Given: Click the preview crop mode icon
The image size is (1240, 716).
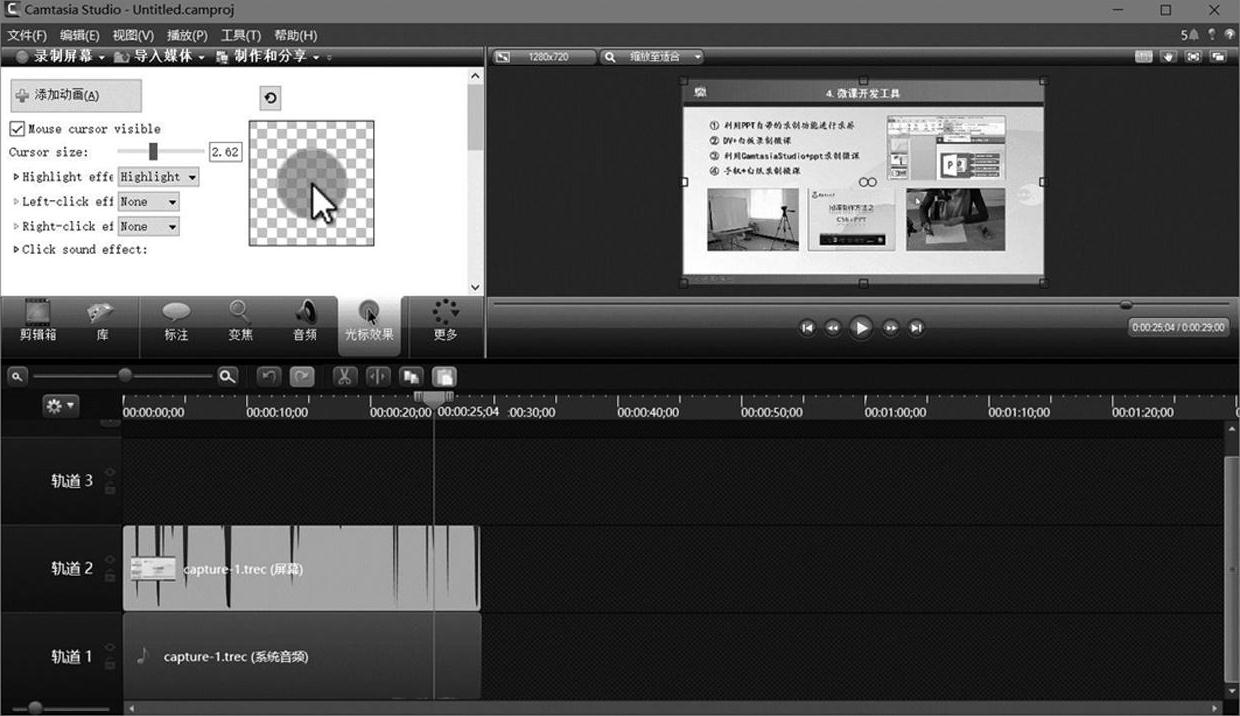Looking at the screenshot, I should tap(1144, 57).
